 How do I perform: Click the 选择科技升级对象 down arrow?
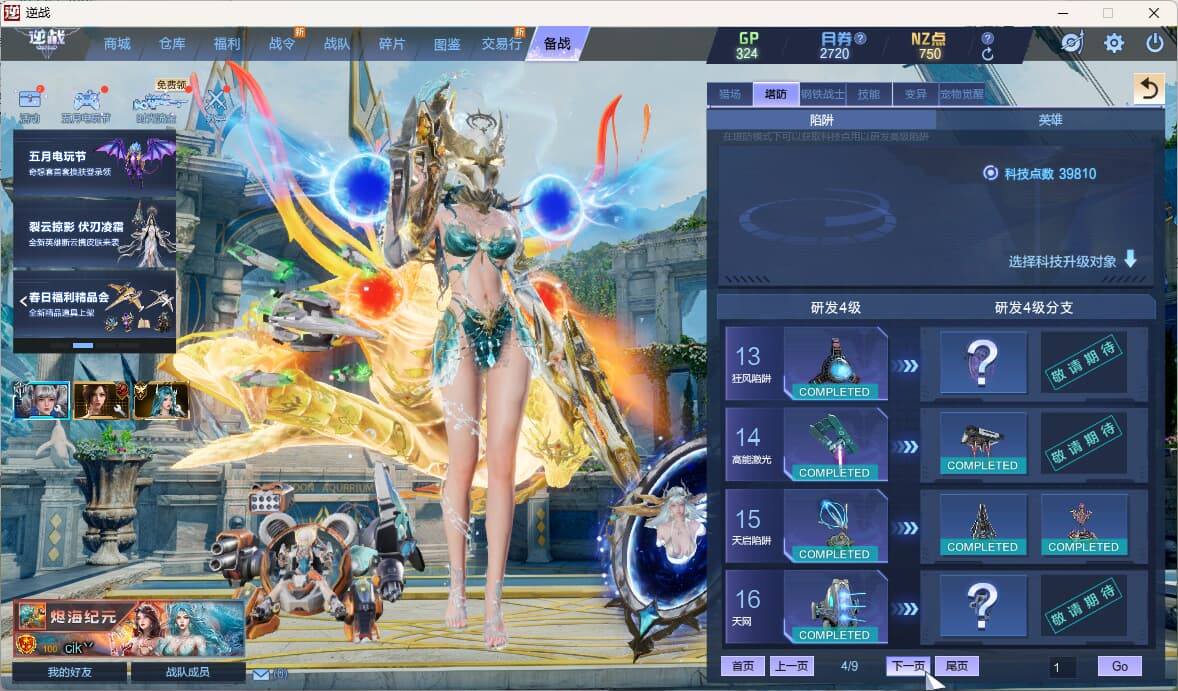1130,259
